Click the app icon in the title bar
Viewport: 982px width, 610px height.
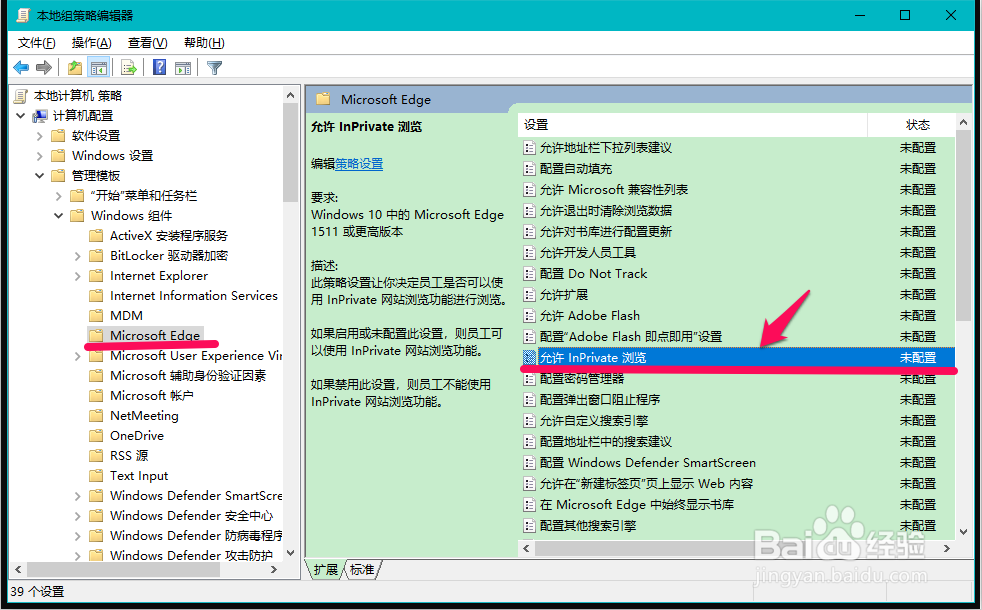tap(23, 15)
